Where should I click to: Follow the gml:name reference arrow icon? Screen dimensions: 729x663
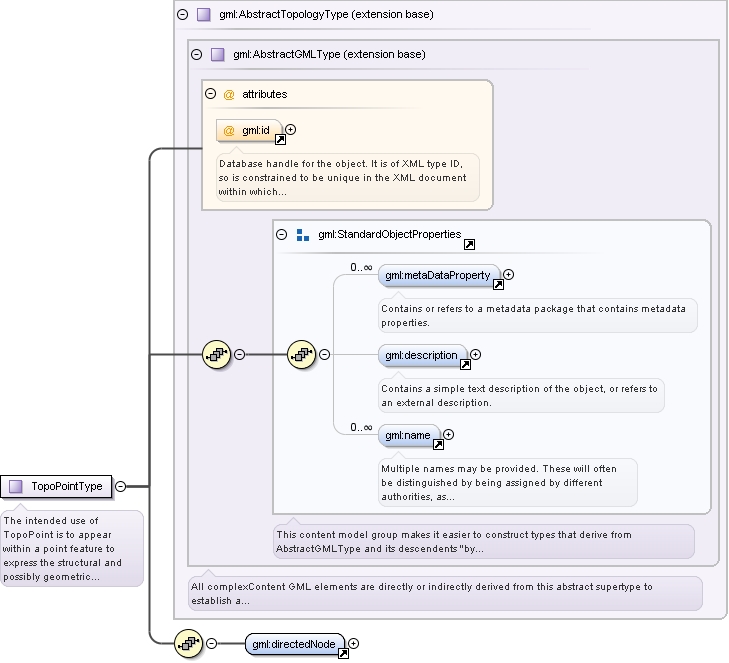click(x=438, y=444)
